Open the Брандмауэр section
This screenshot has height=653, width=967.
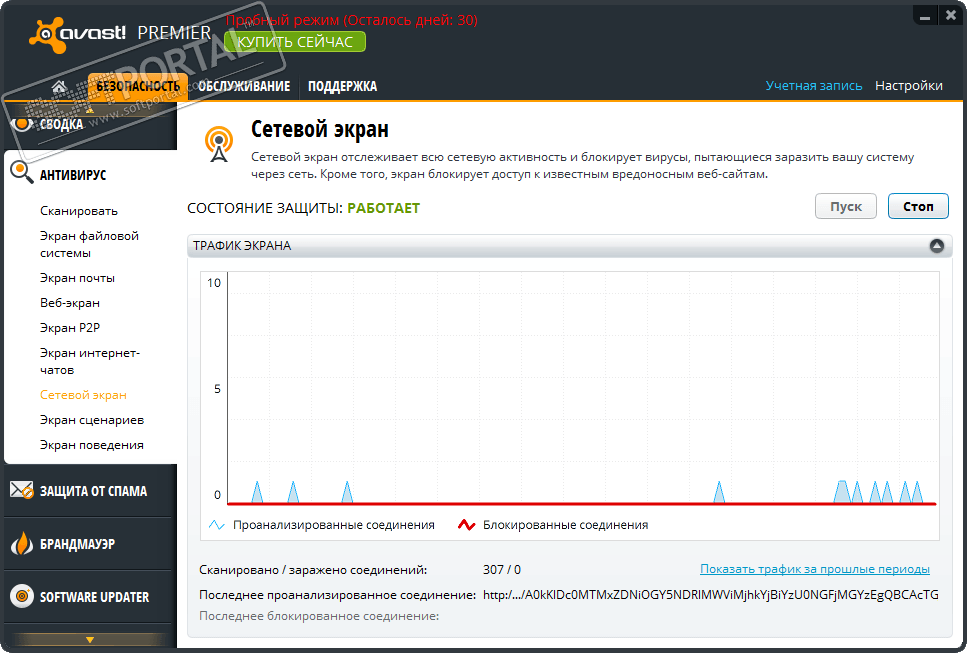(77, 544)
